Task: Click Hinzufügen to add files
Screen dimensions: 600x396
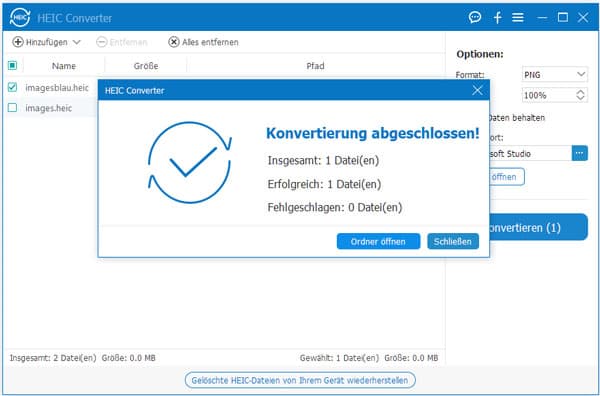Action: pos(40,42)
